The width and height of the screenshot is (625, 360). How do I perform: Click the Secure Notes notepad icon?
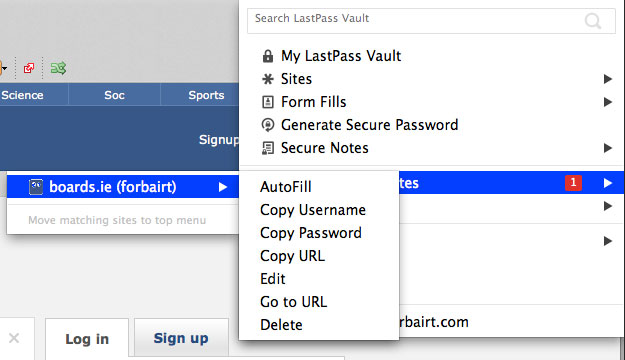tap(268, 148)
